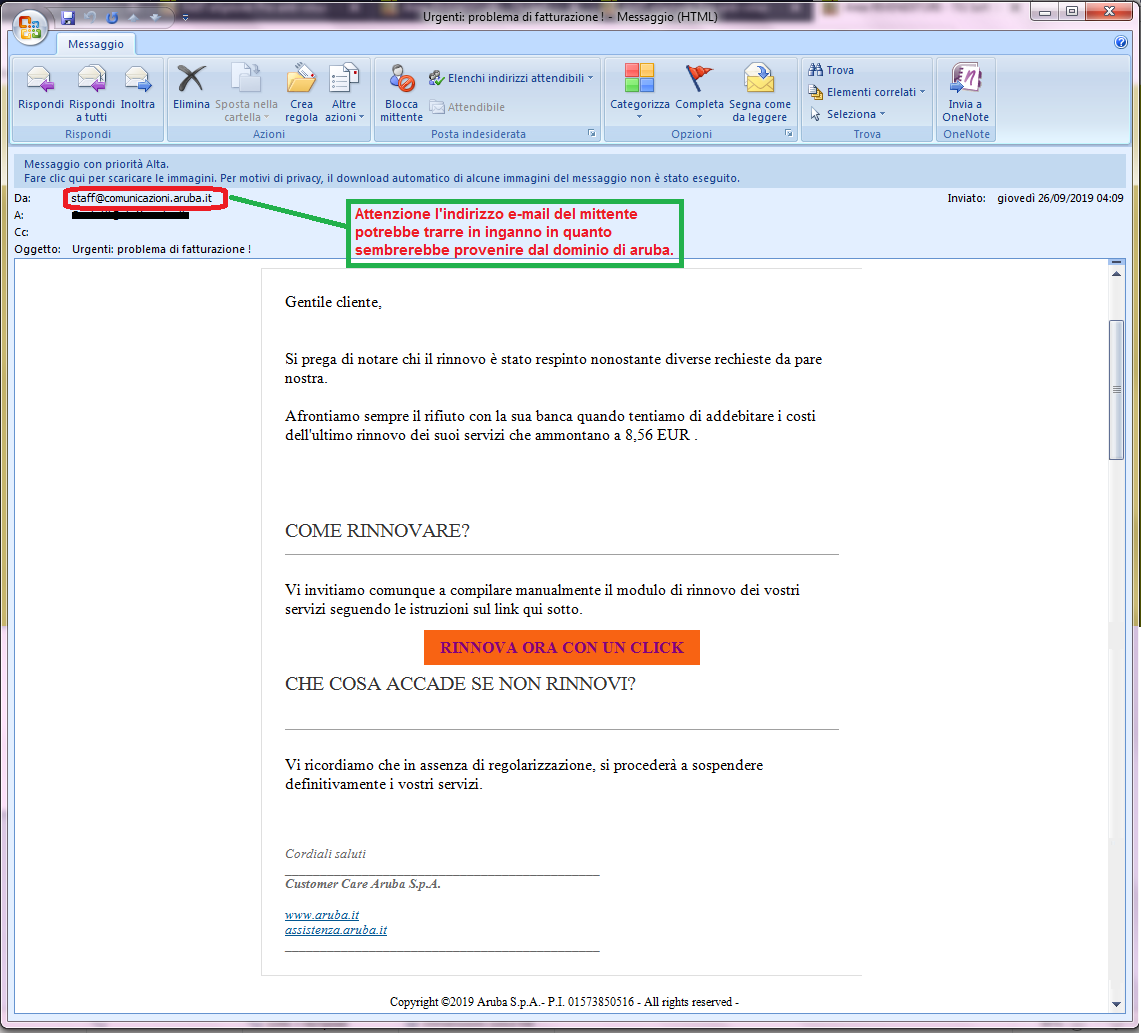Screen dimensions: 1141x1033
Task: Click the heading 'CHE COSA ACCADE SE NON RINNOVI?'
Action: point(460,684)
